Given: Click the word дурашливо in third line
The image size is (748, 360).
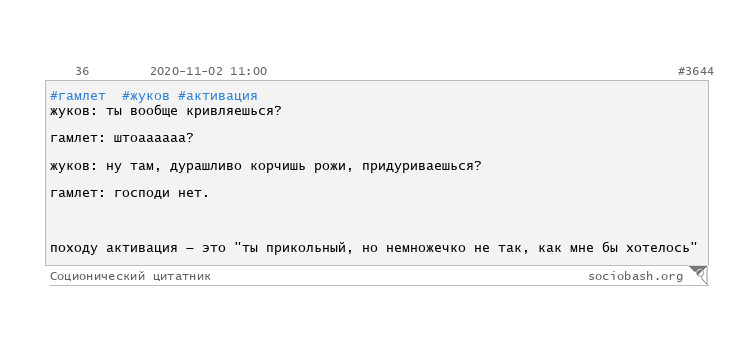Looking at the screenshot, I should click(206, 167).
